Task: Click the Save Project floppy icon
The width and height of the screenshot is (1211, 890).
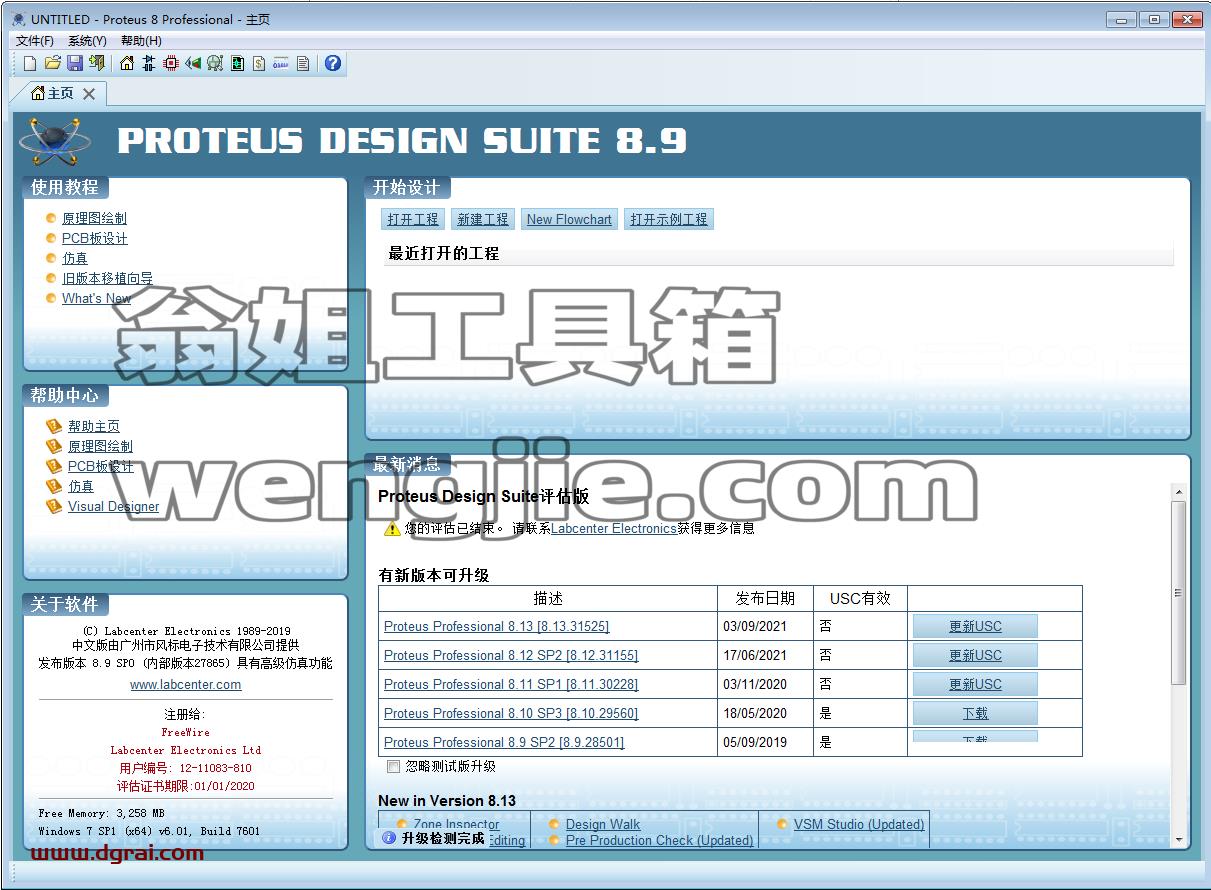Action: (75, 63)
